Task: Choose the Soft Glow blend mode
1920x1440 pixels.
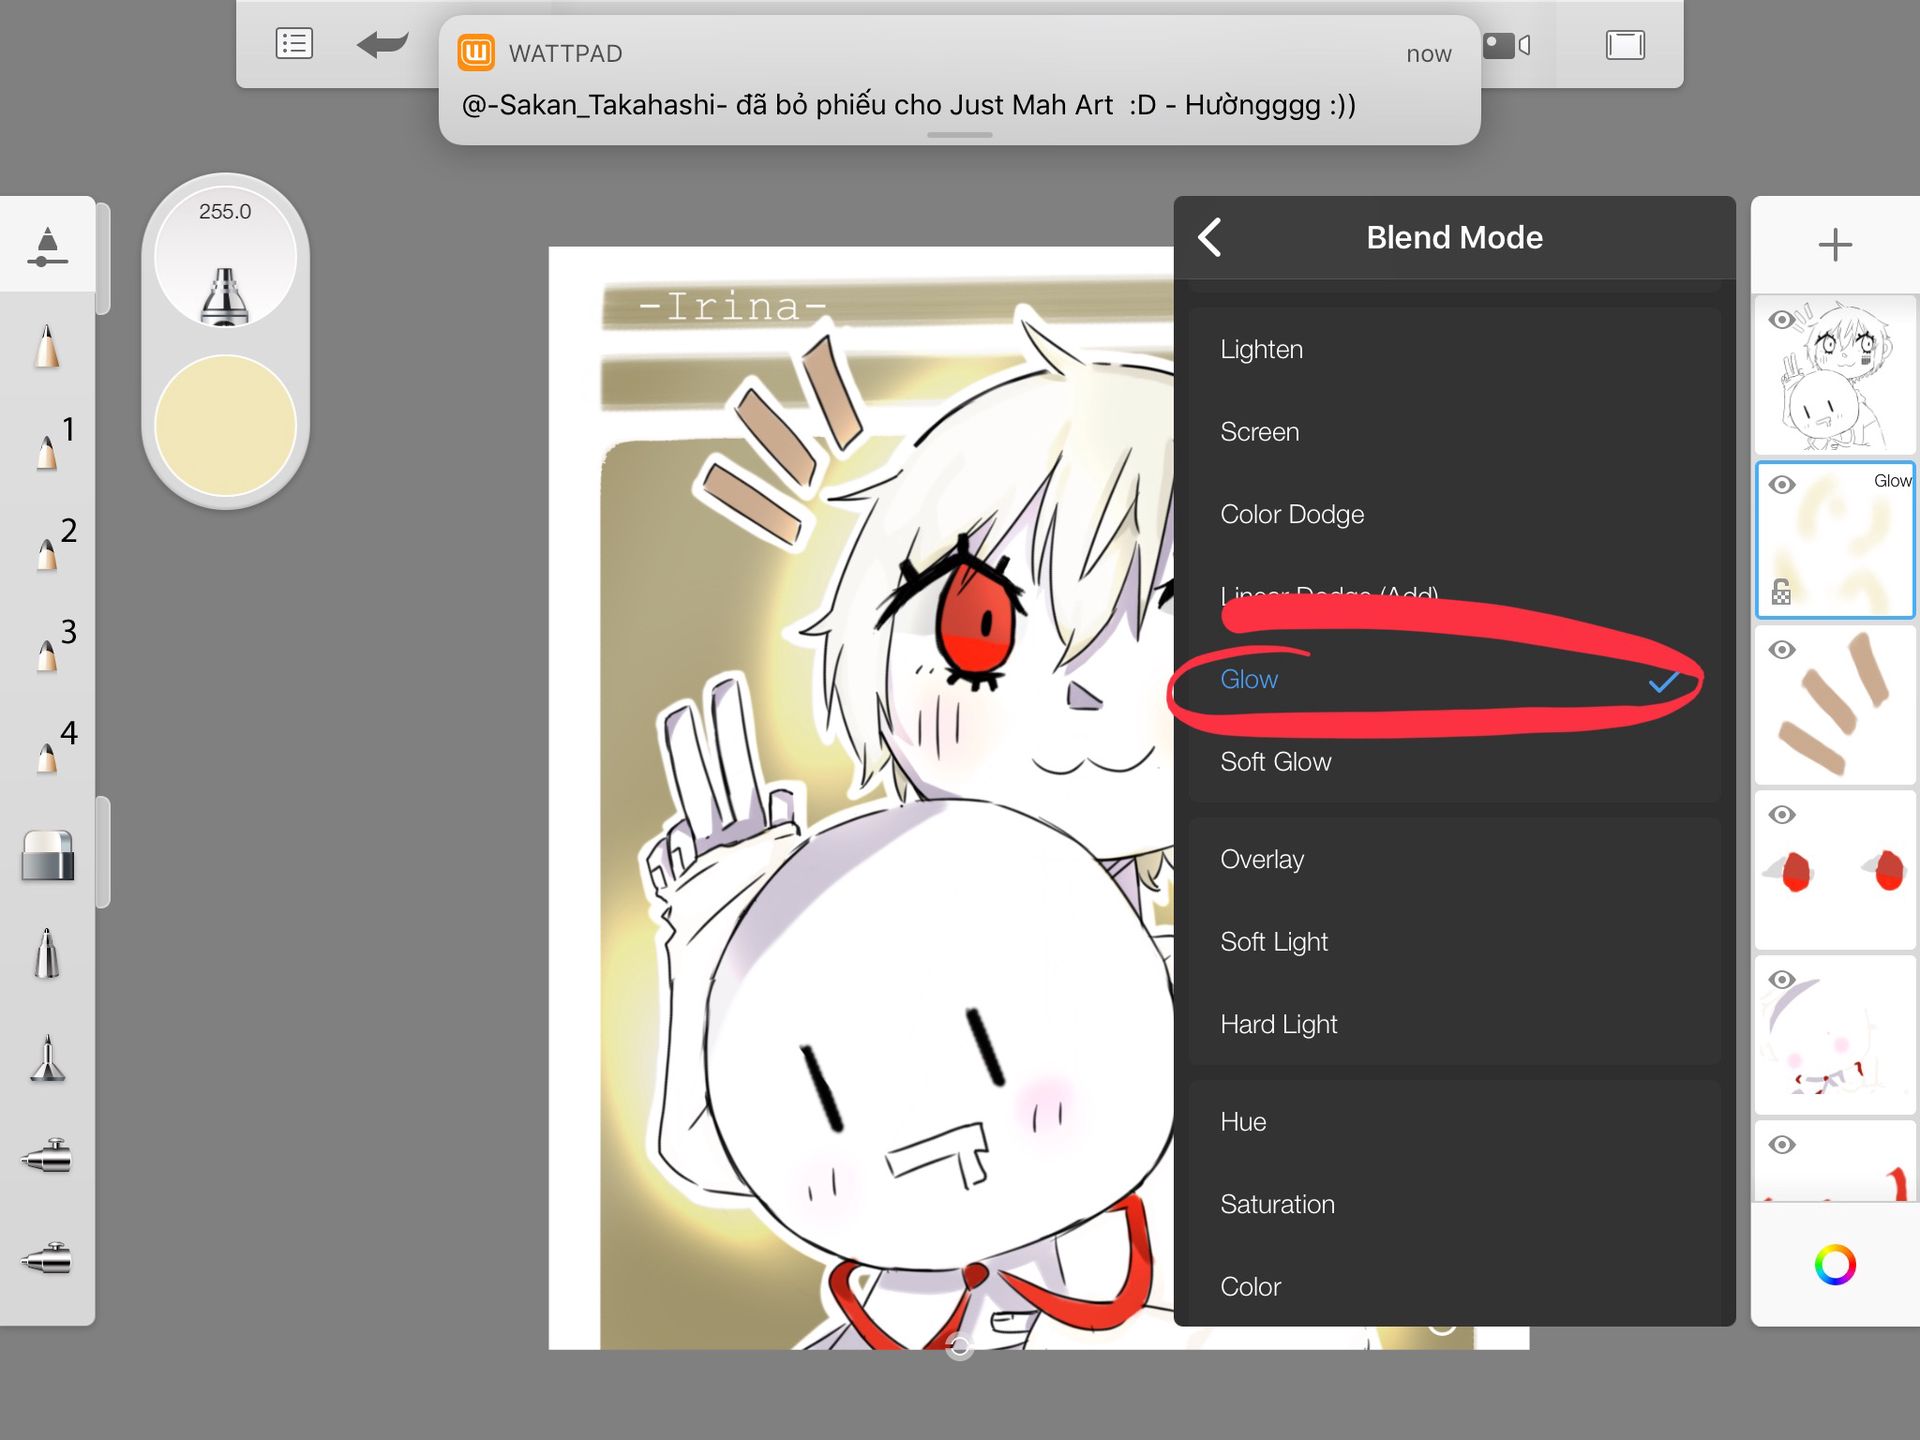Action: [x=1275, y=762]
